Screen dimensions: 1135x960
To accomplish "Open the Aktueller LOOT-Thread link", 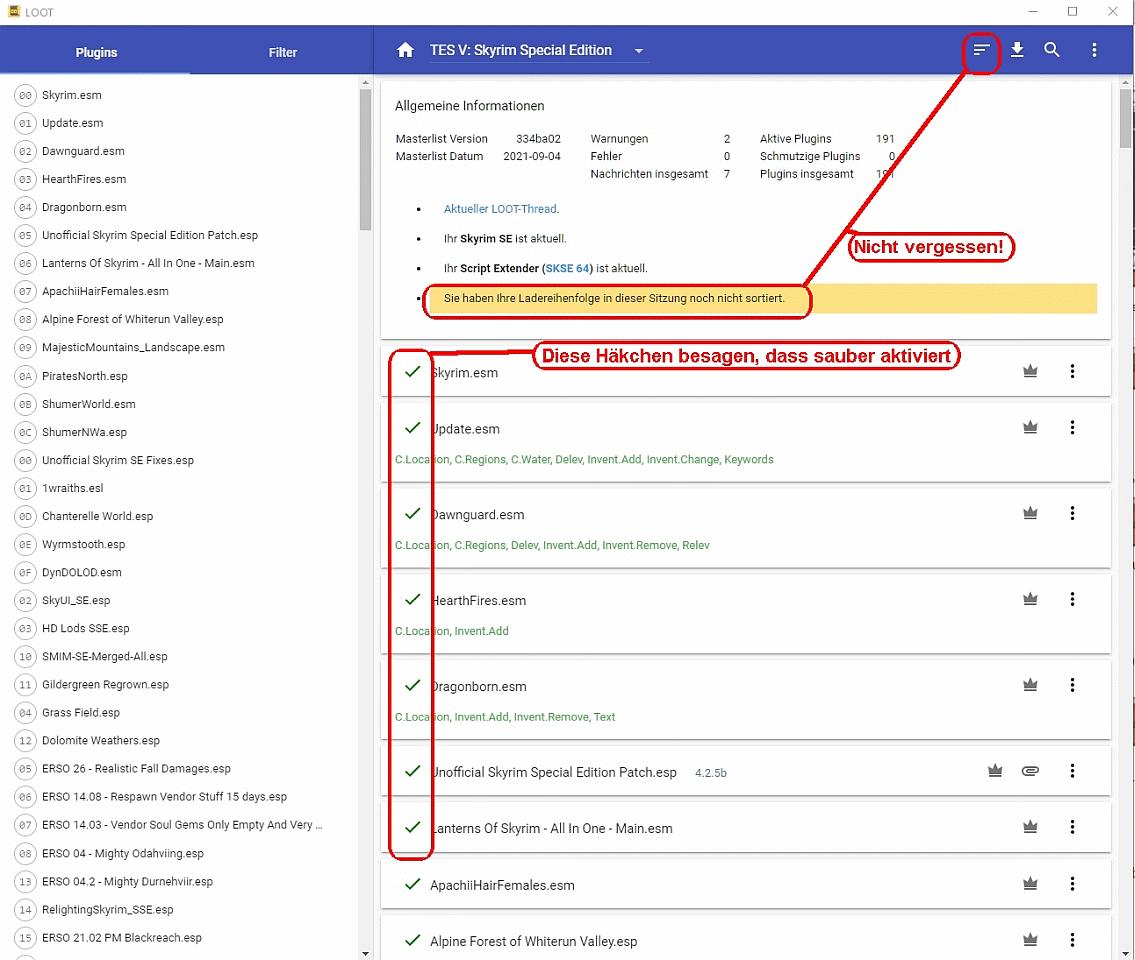I will point(500,209).
